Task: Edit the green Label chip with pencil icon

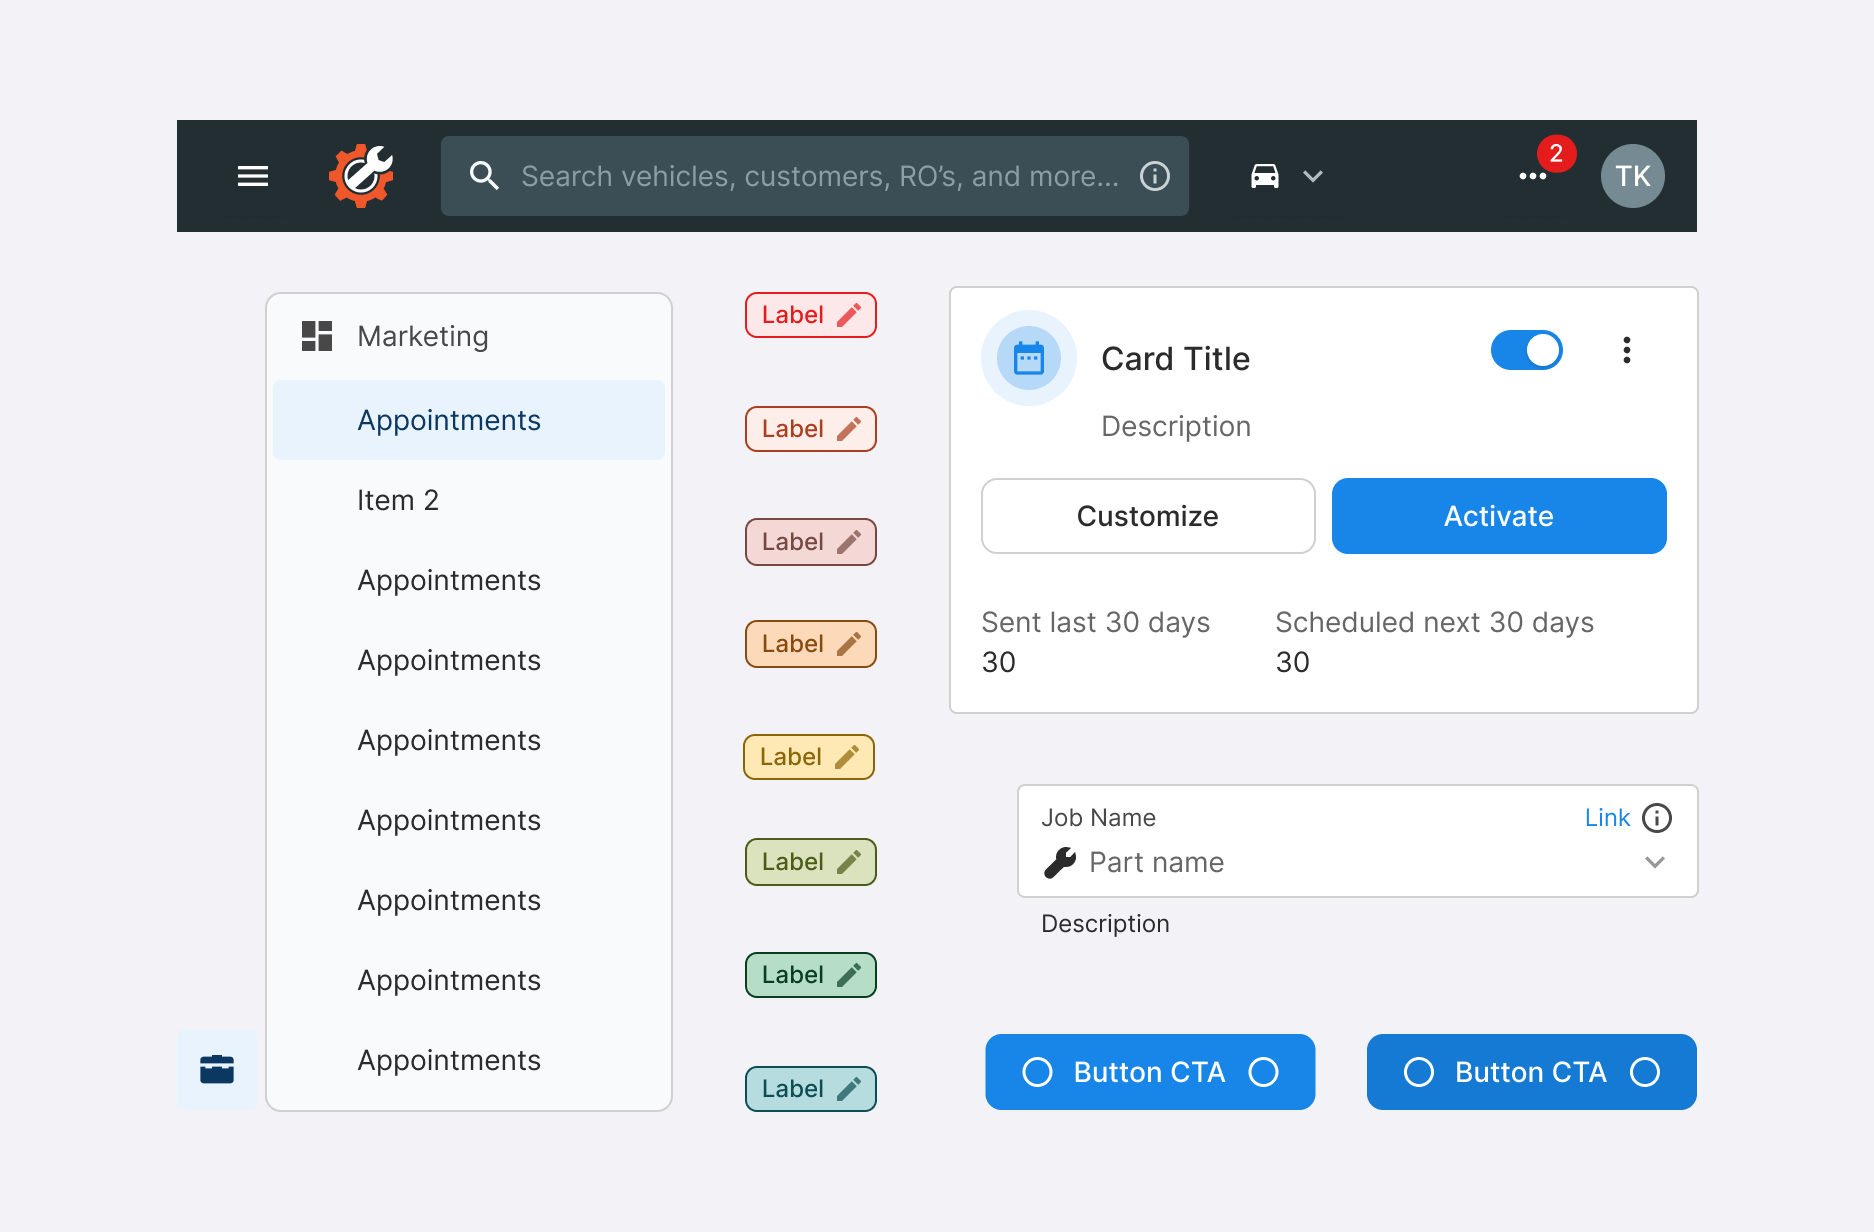Action: (810, 975)
